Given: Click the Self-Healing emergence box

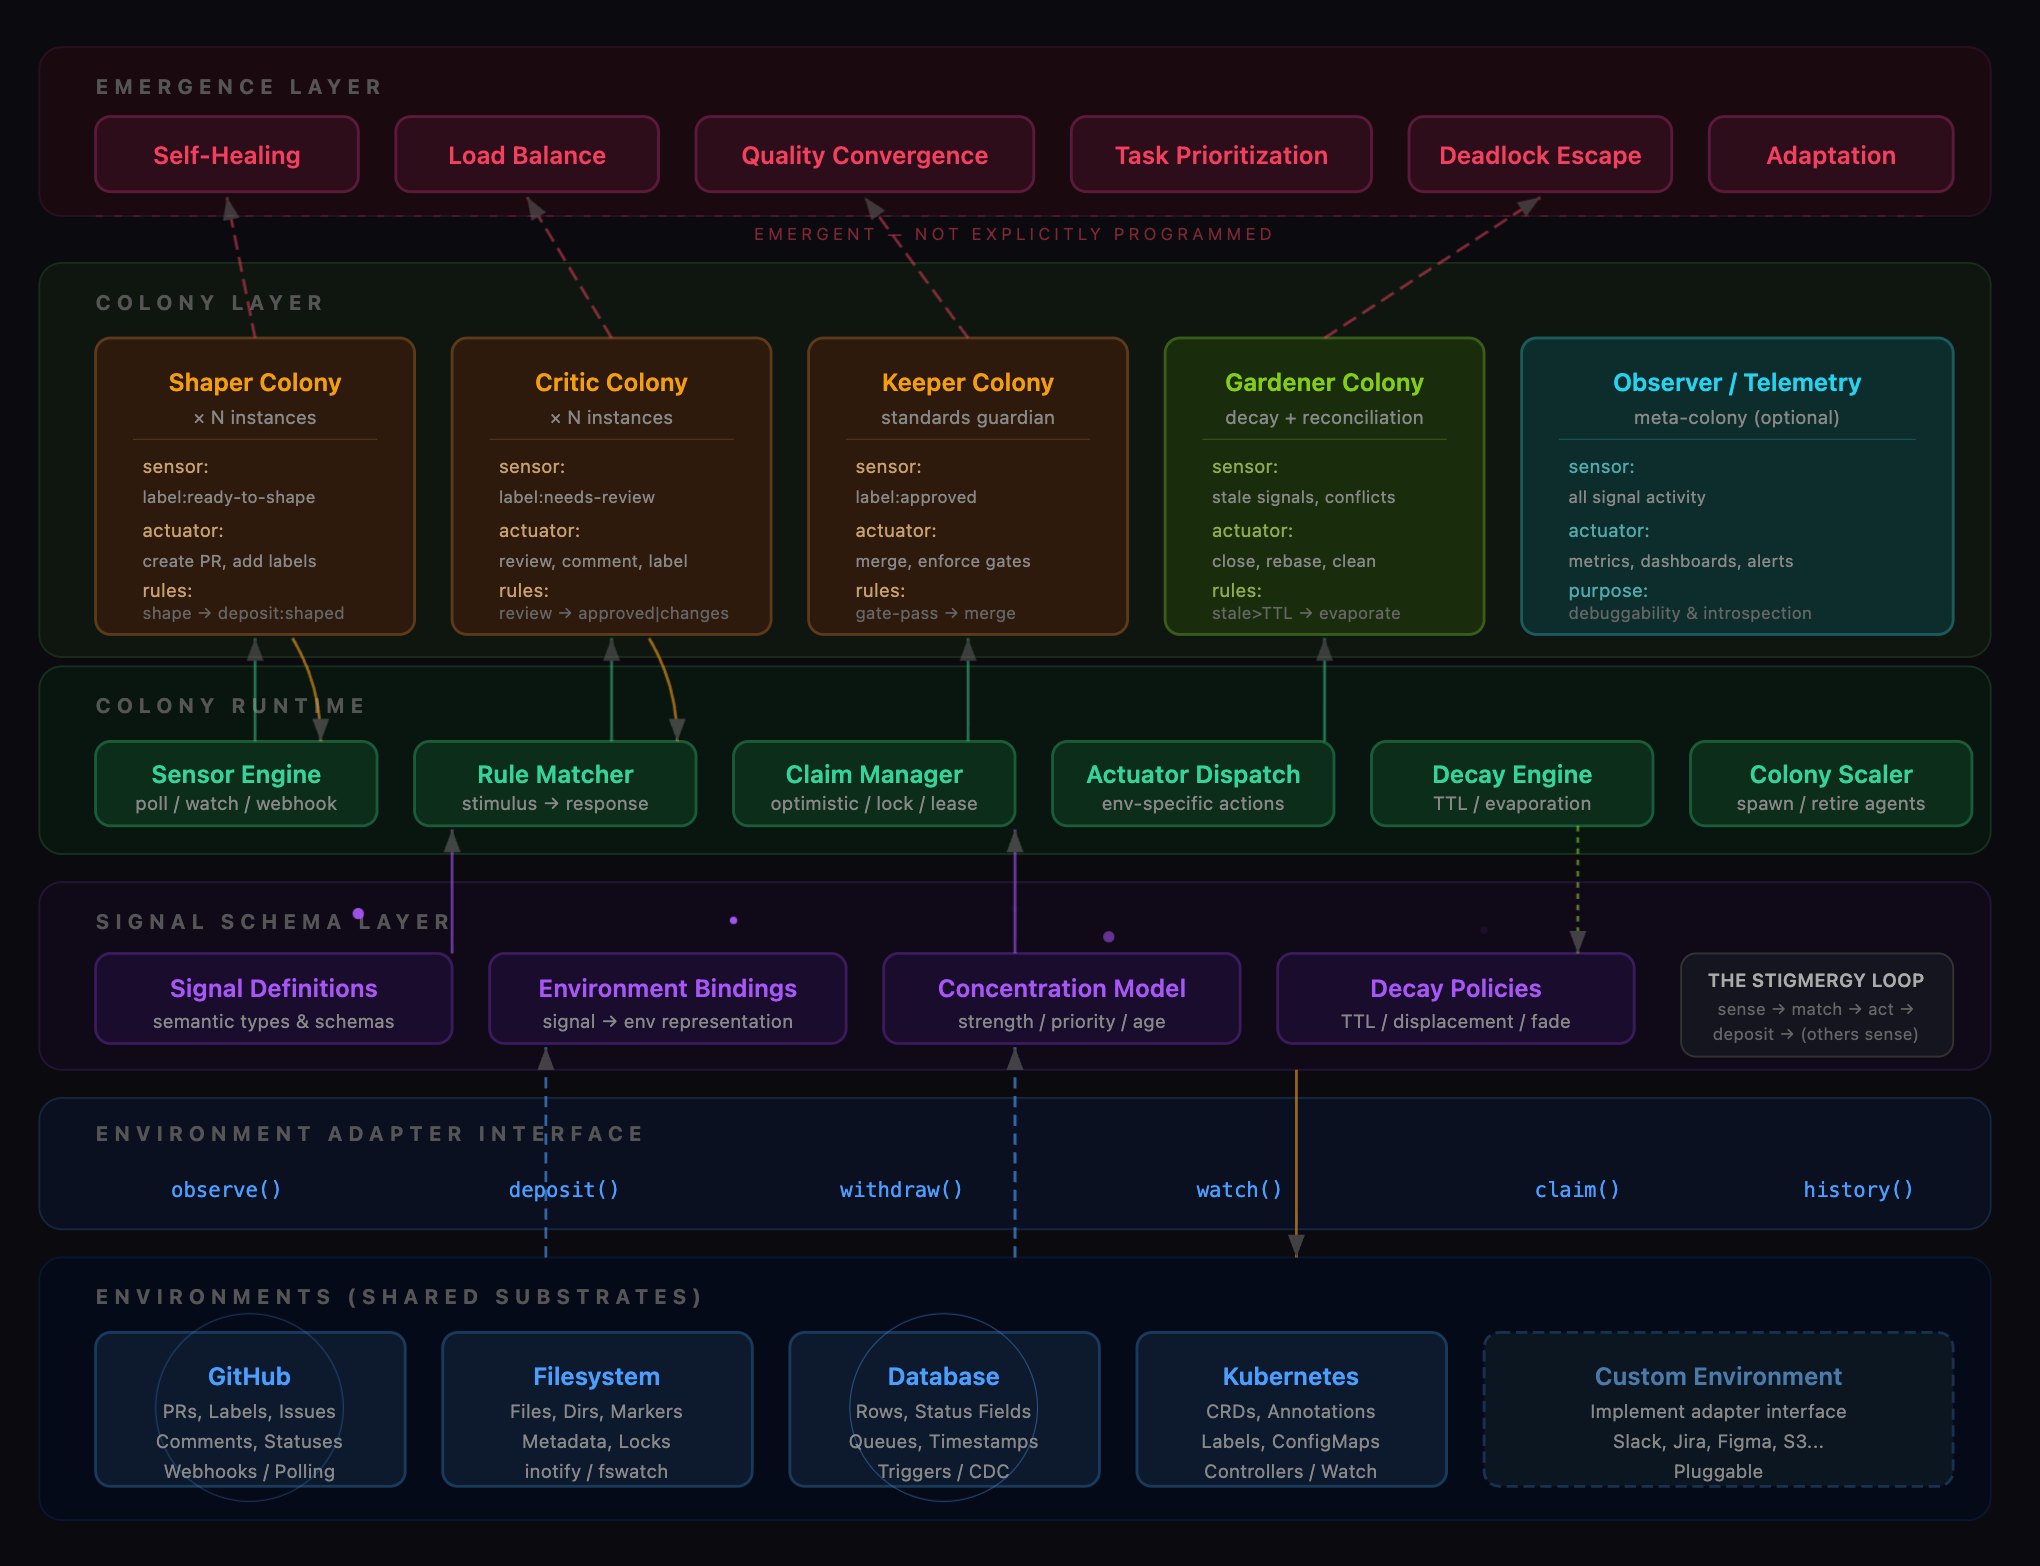Looking at the screenshot, I should (x=227, y=155).
